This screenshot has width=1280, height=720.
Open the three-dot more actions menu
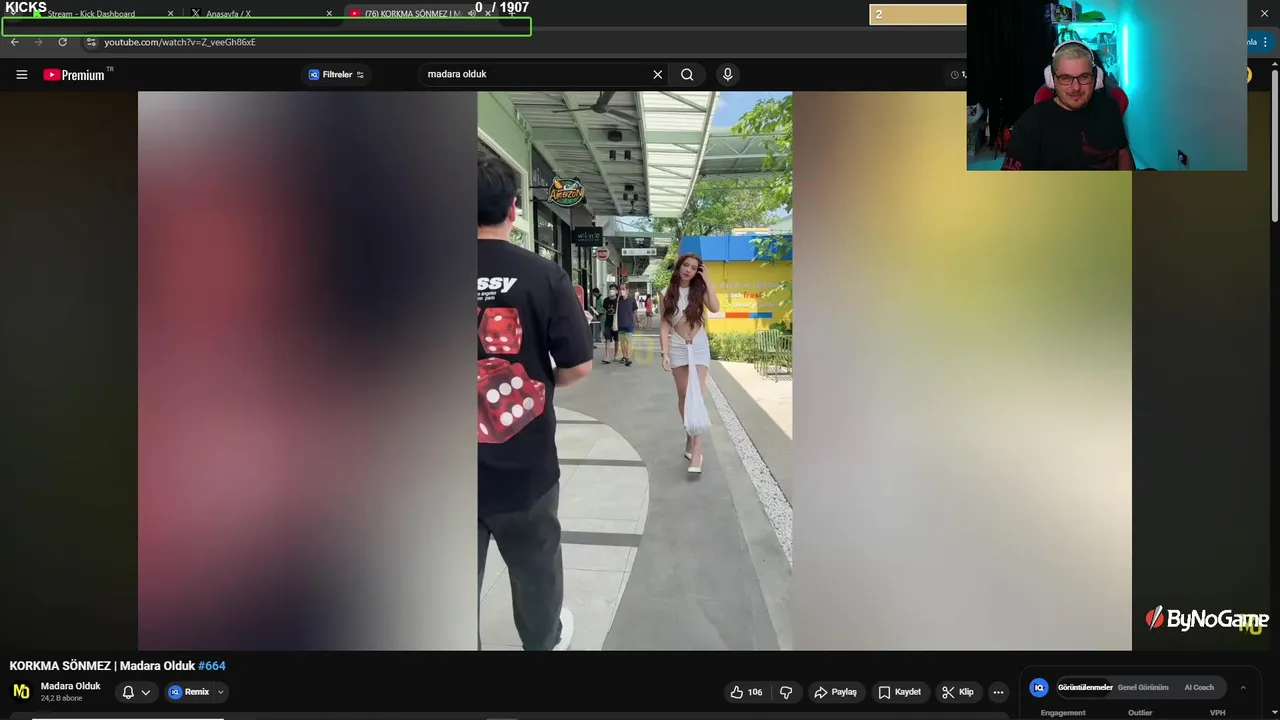pyautogui.click(x=998, y=692)
